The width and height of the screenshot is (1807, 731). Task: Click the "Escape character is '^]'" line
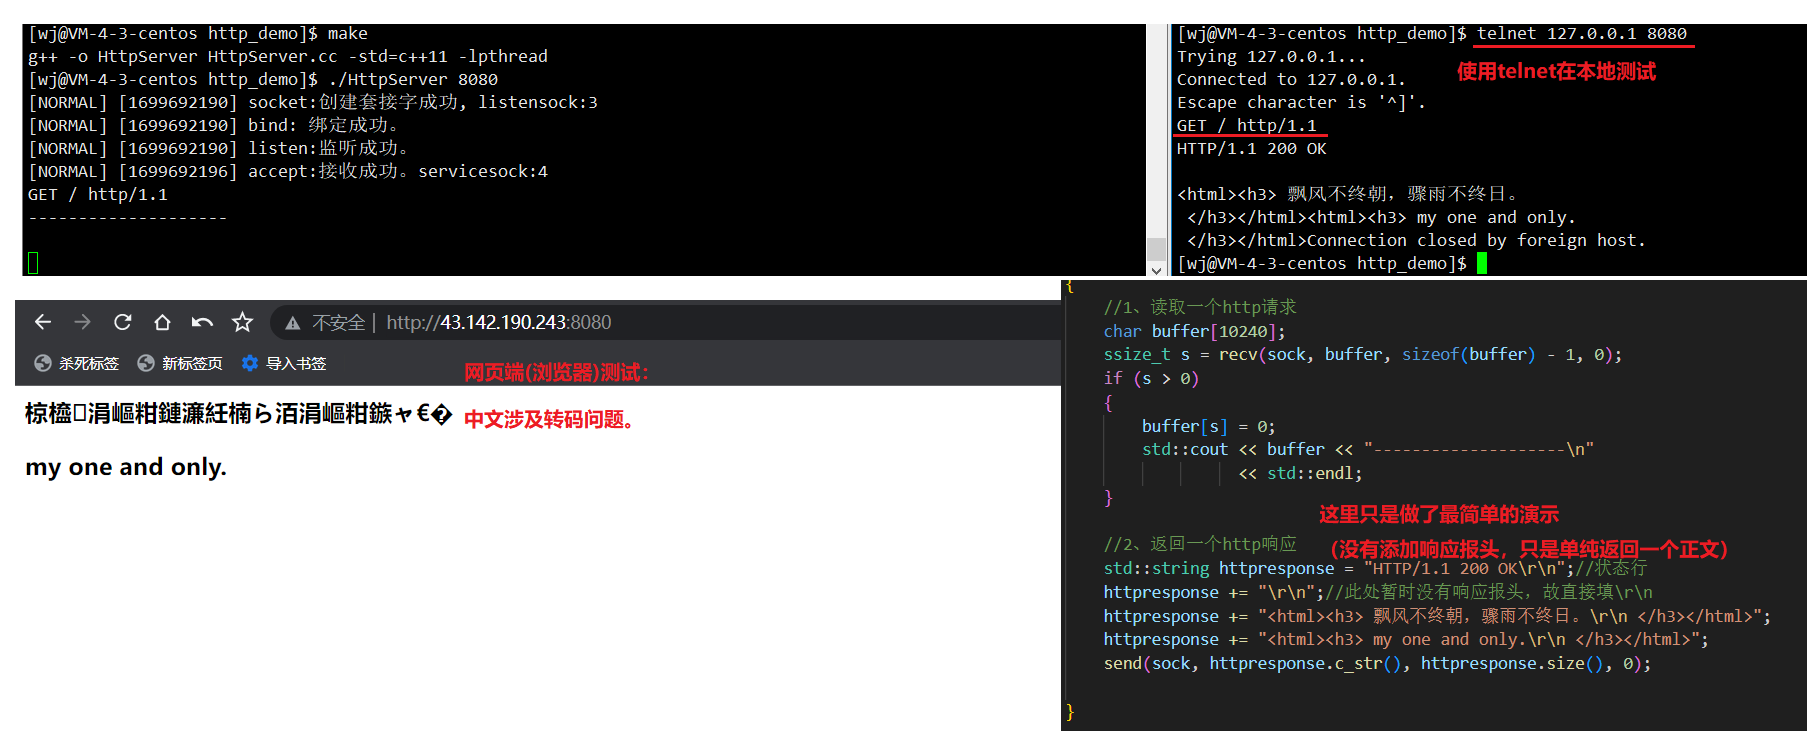pos(1301,102)
